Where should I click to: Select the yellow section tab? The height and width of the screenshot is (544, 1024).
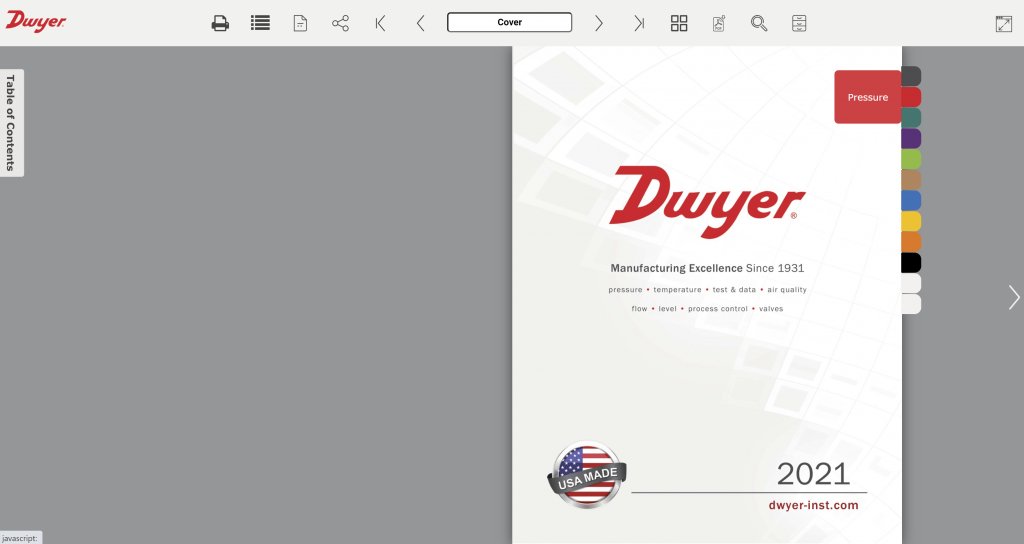(x=911, y=221)
